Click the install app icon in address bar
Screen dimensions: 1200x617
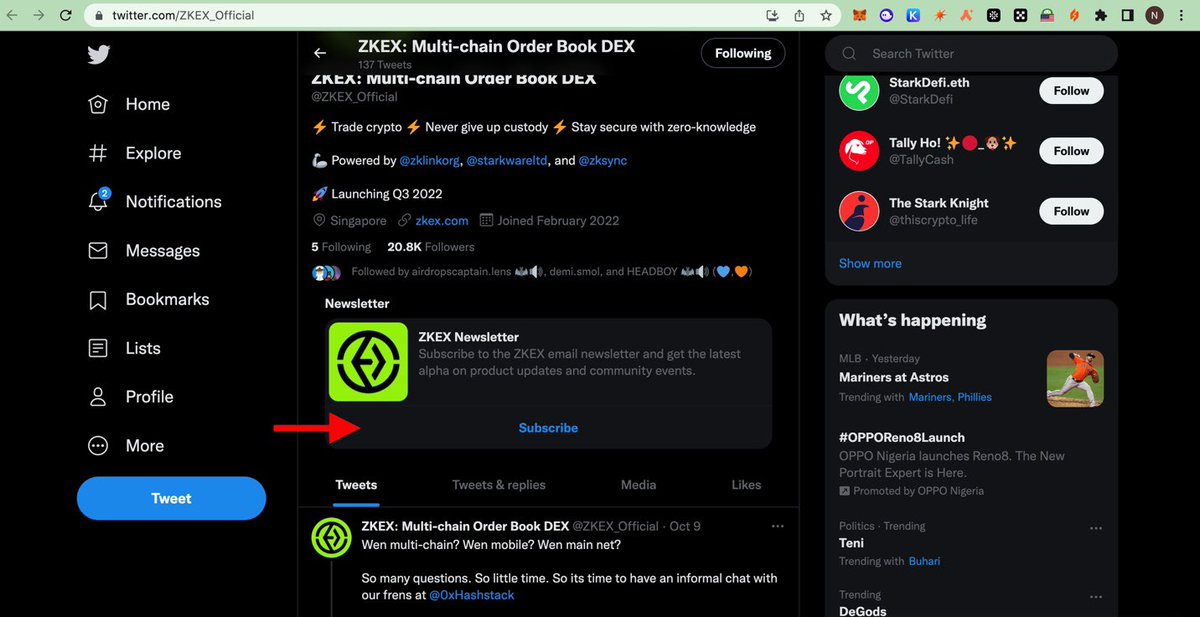pos(772,15)
